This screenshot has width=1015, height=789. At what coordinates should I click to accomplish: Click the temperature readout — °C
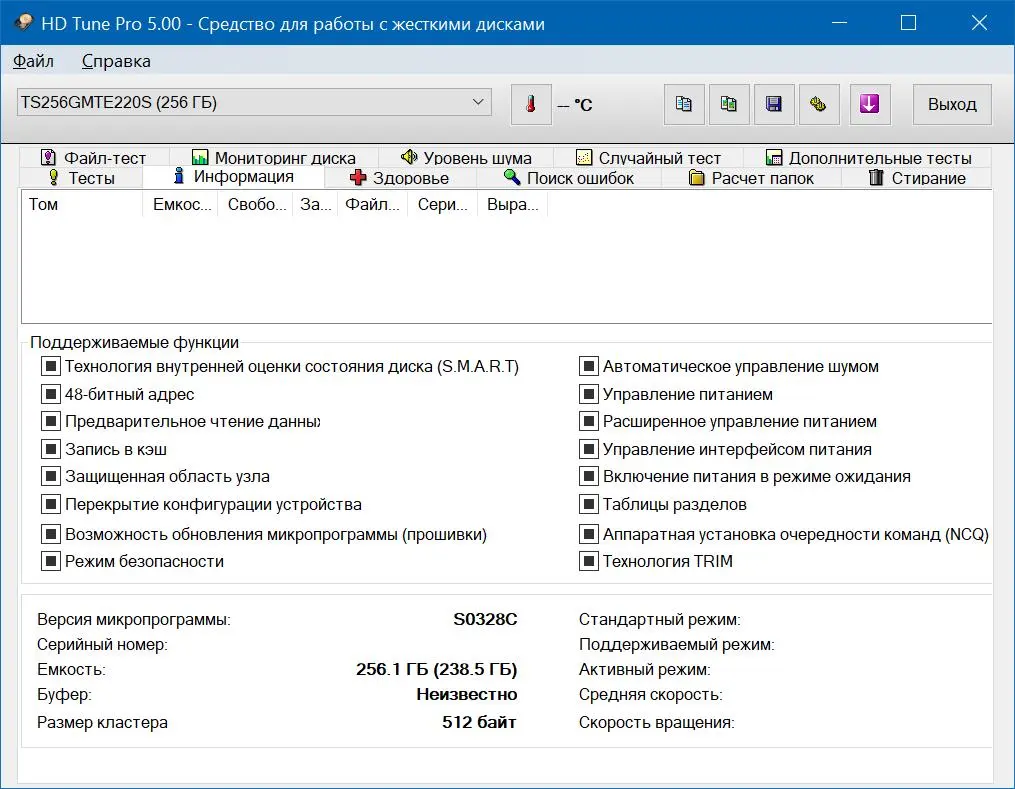tap(575, 105)
